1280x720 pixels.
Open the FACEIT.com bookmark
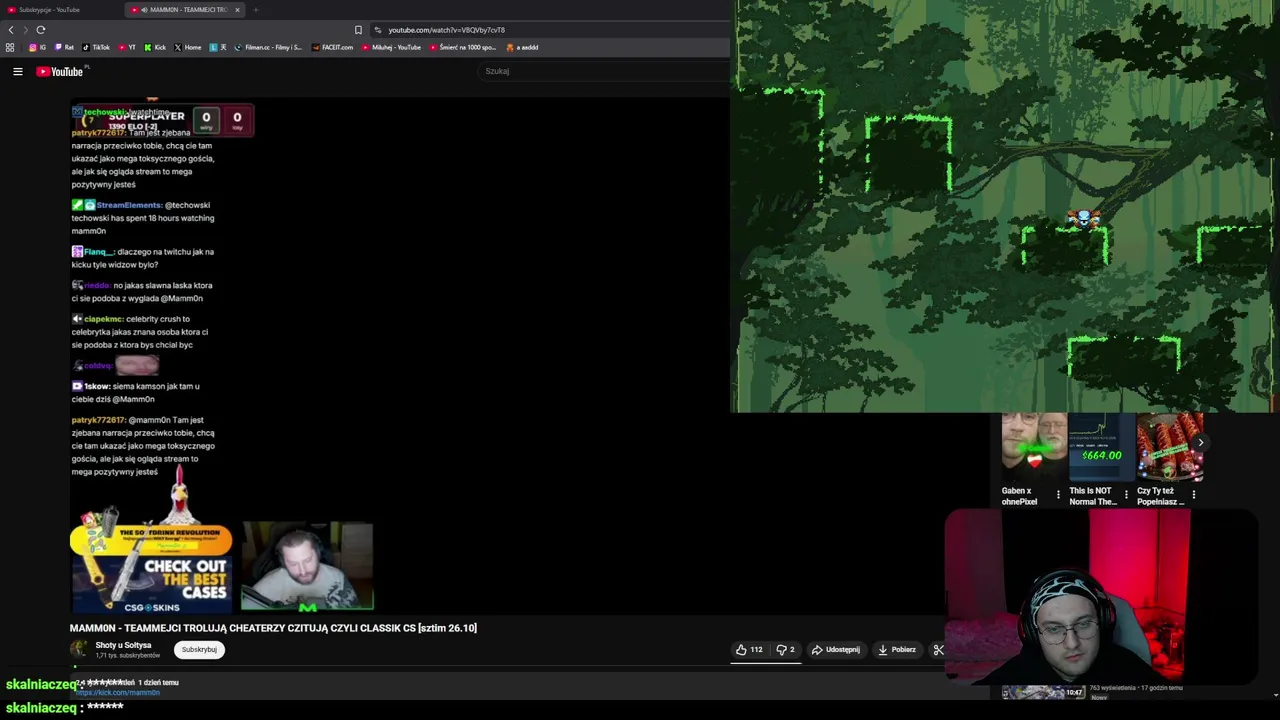coord(332,47)
